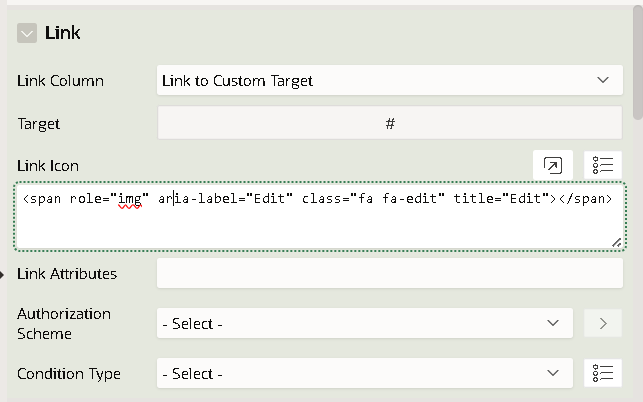Click the go-to arrow beside Authorization Scheme

(x=603, y=323)
